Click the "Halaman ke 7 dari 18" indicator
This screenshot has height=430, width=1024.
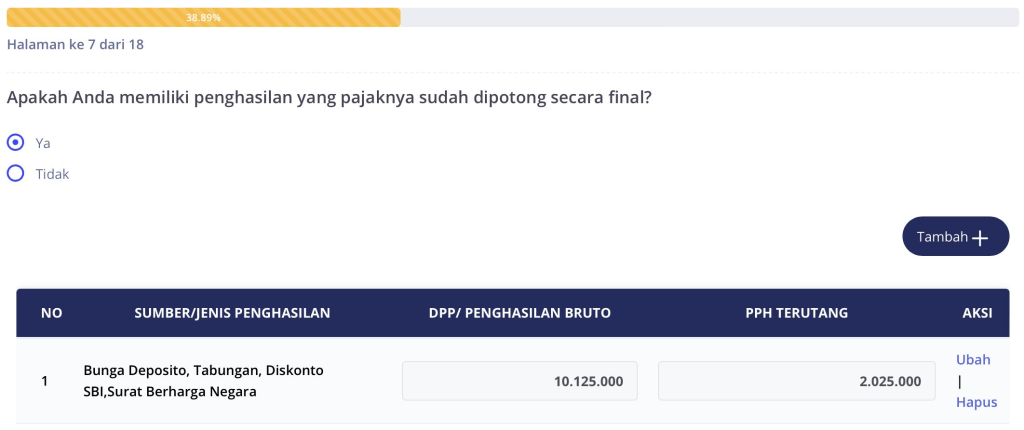point(75,45)
